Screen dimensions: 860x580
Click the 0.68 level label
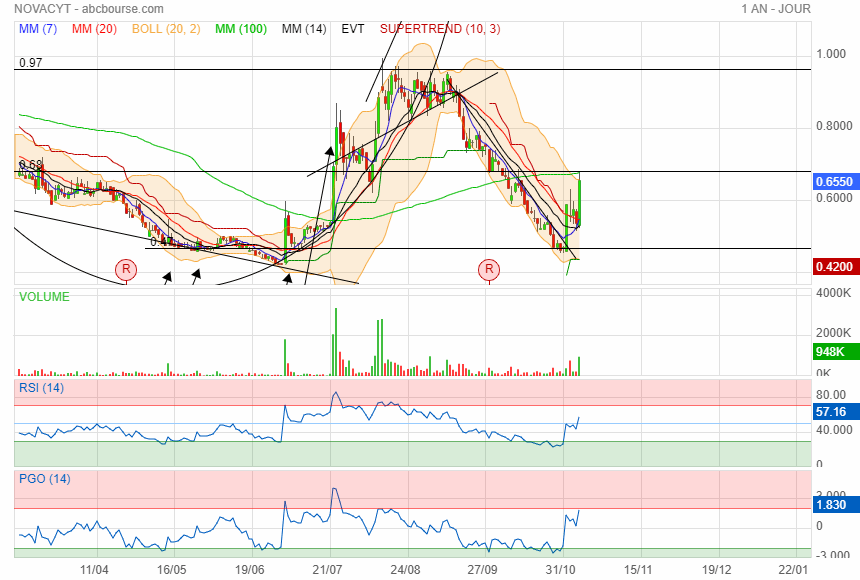coord(31,165)
